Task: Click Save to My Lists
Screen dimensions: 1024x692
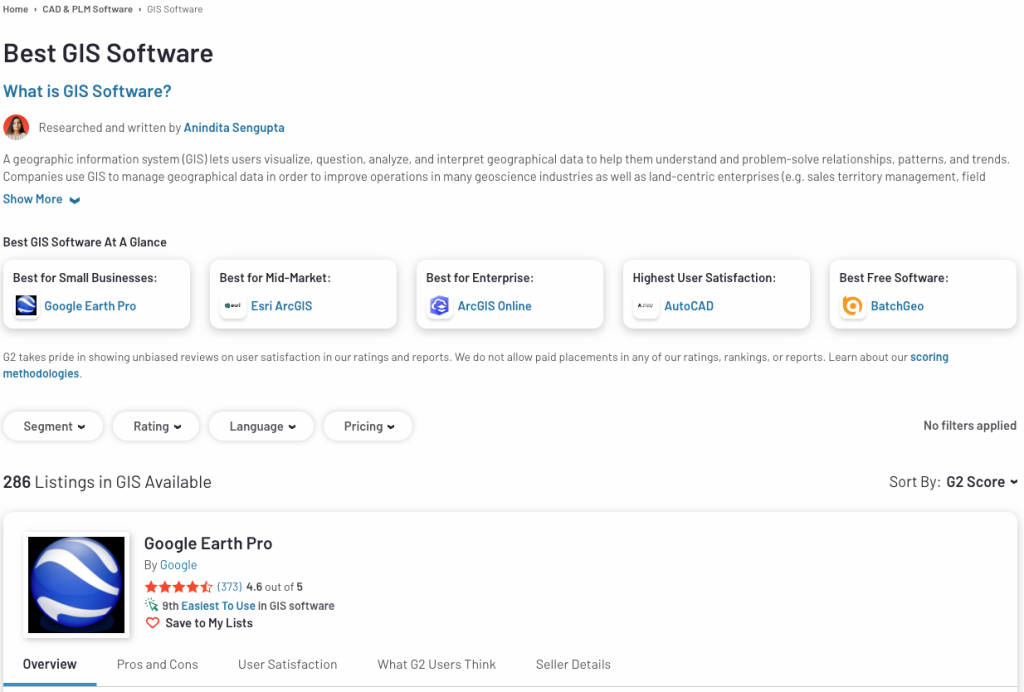Action: click(209, 623)
